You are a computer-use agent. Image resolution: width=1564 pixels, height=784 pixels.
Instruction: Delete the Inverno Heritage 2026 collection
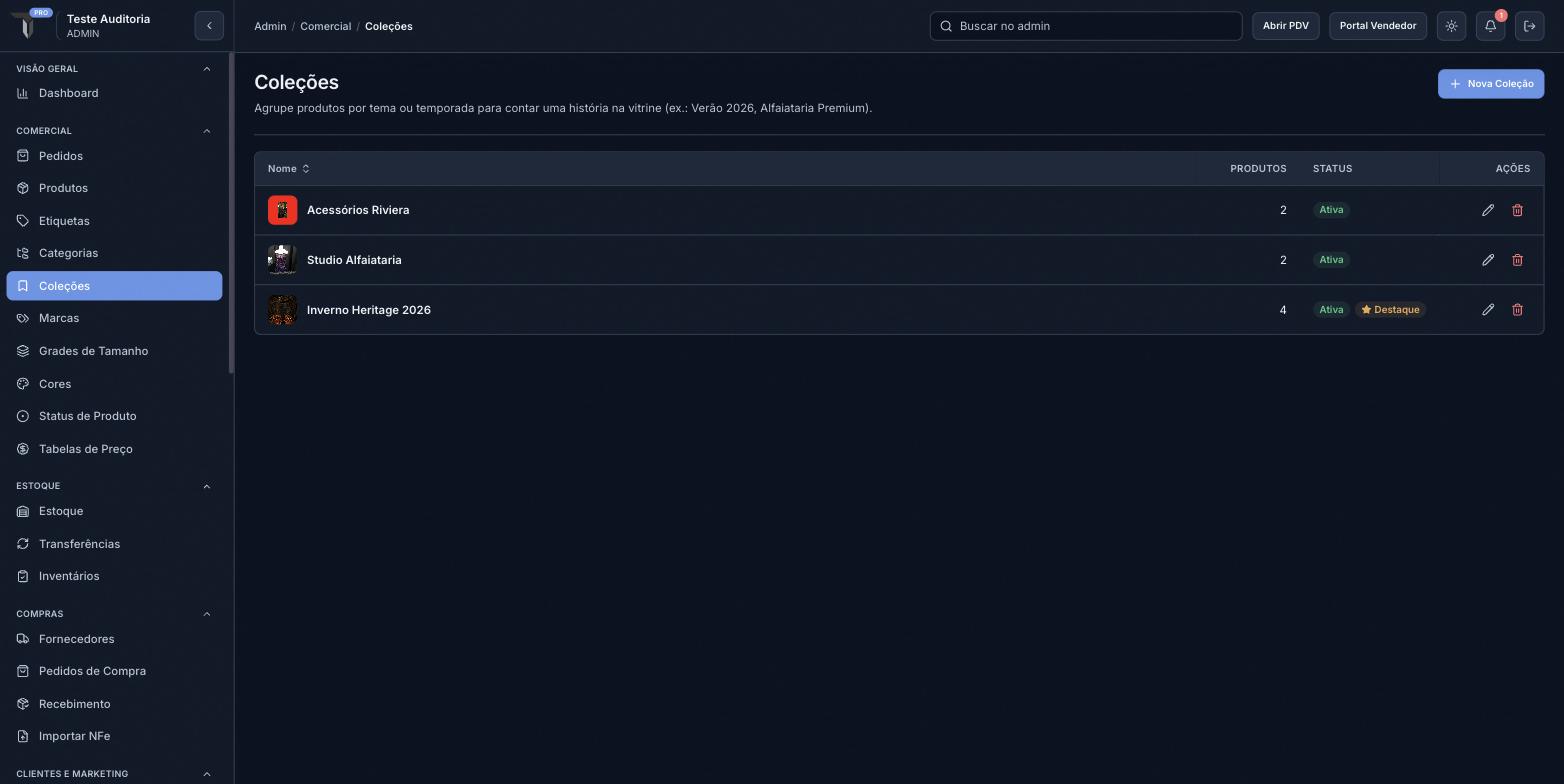[x=1517, y=310]
